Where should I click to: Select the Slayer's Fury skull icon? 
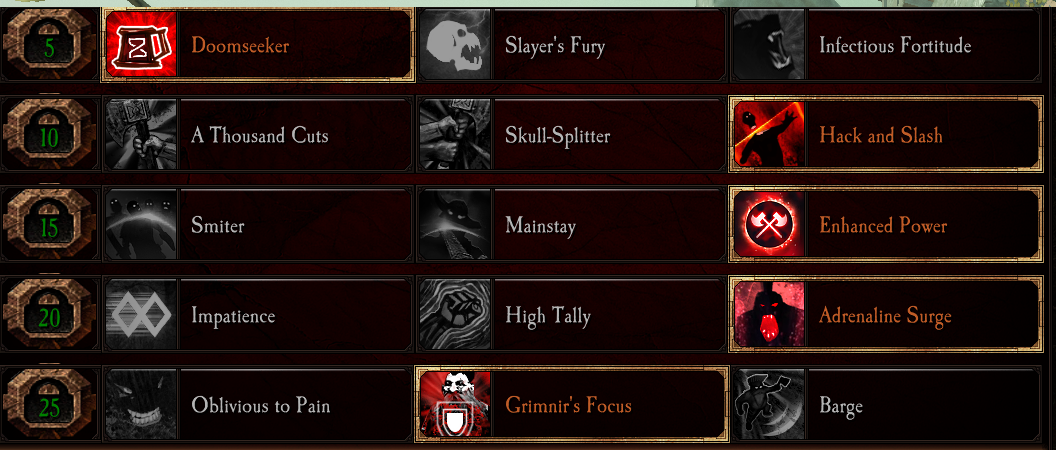[455, 45]
